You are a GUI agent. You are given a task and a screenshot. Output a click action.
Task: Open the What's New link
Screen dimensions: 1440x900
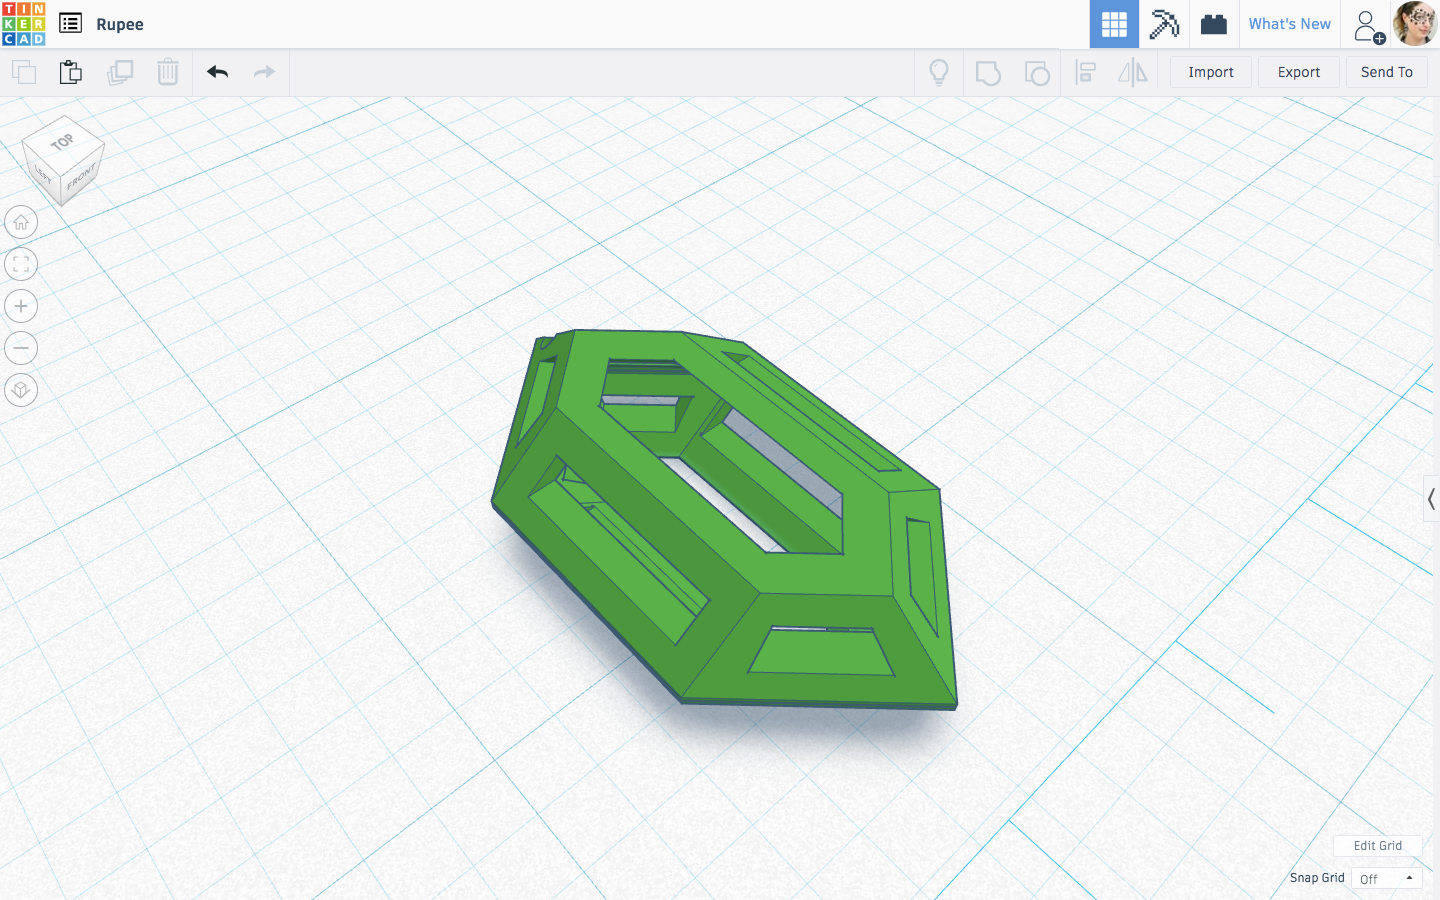[1290, 24]
